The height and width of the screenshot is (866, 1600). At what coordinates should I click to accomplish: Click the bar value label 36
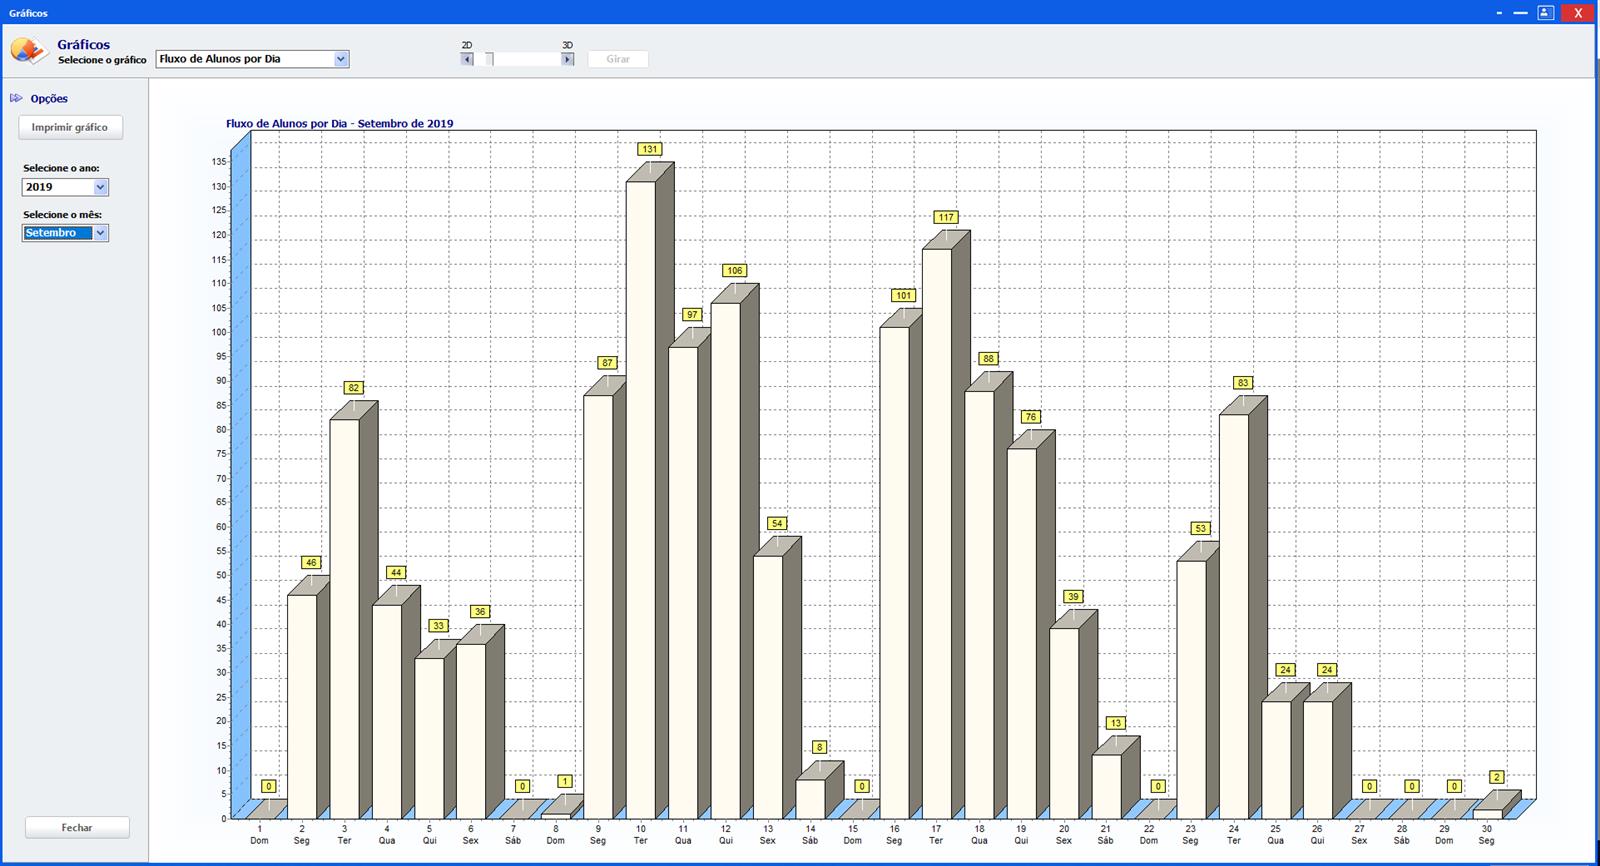(480, 612)
